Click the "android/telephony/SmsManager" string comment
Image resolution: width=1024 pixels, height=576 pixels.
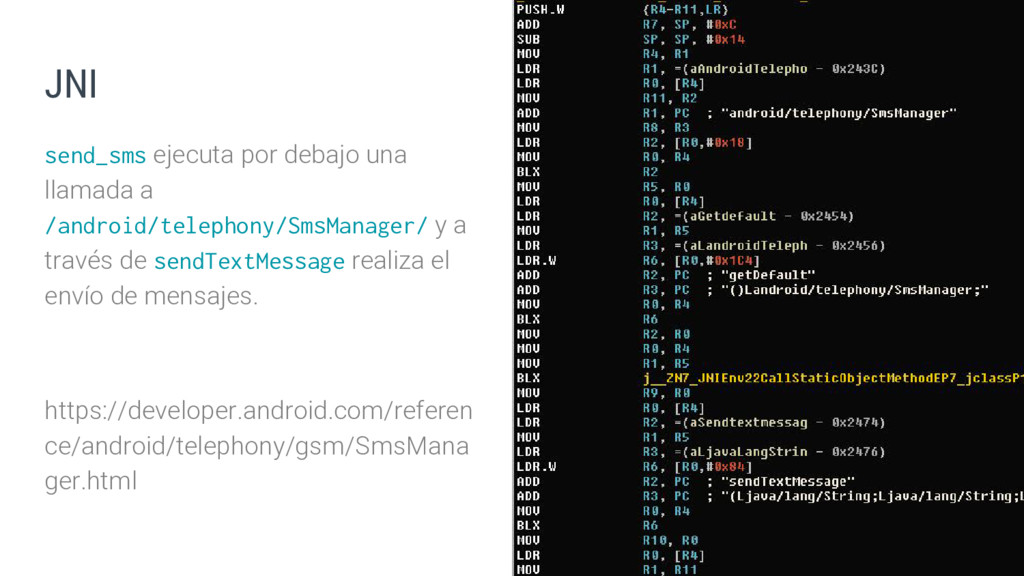(x=839, y=113)
